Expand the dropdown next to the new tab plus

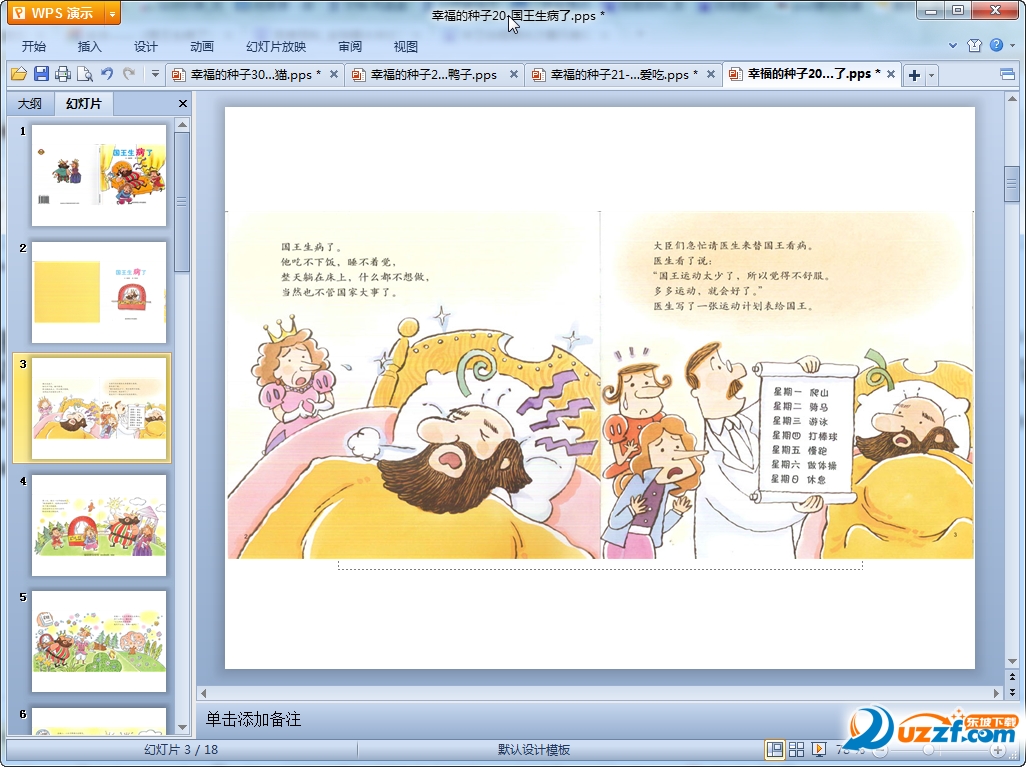[x=932, y=75]
